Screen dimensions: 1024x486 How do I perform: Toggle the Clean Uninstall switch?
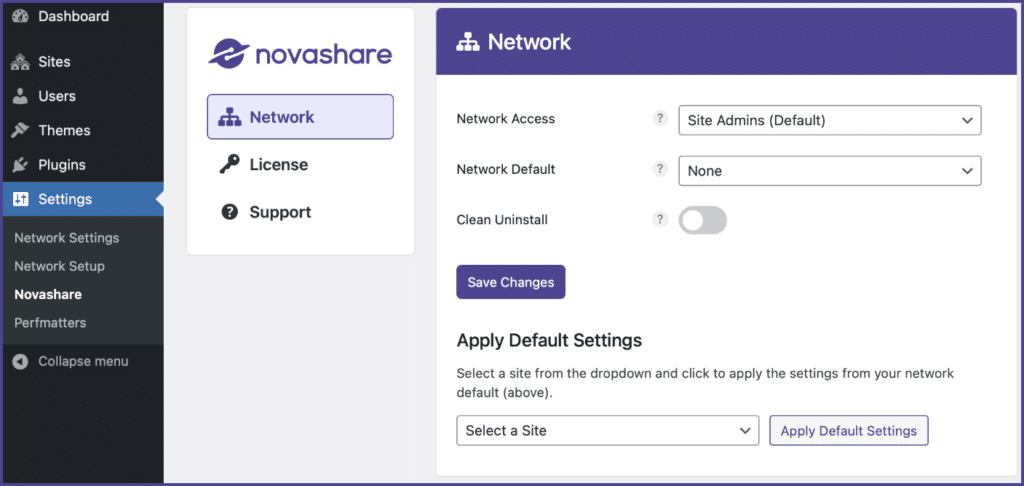tap(703, 220)
